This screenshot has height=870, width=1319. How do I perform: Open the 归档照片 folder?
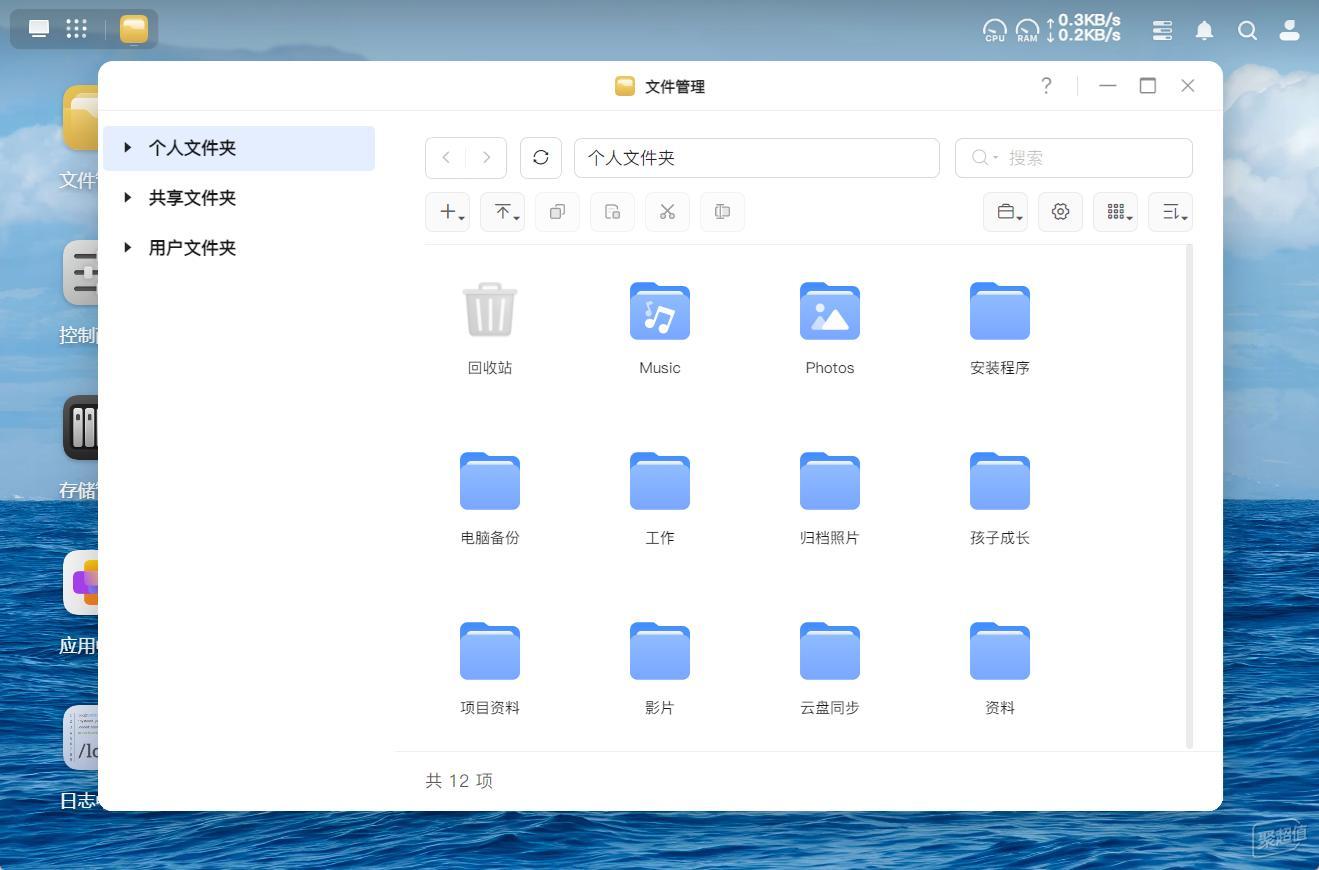click(x=830, y=481)
